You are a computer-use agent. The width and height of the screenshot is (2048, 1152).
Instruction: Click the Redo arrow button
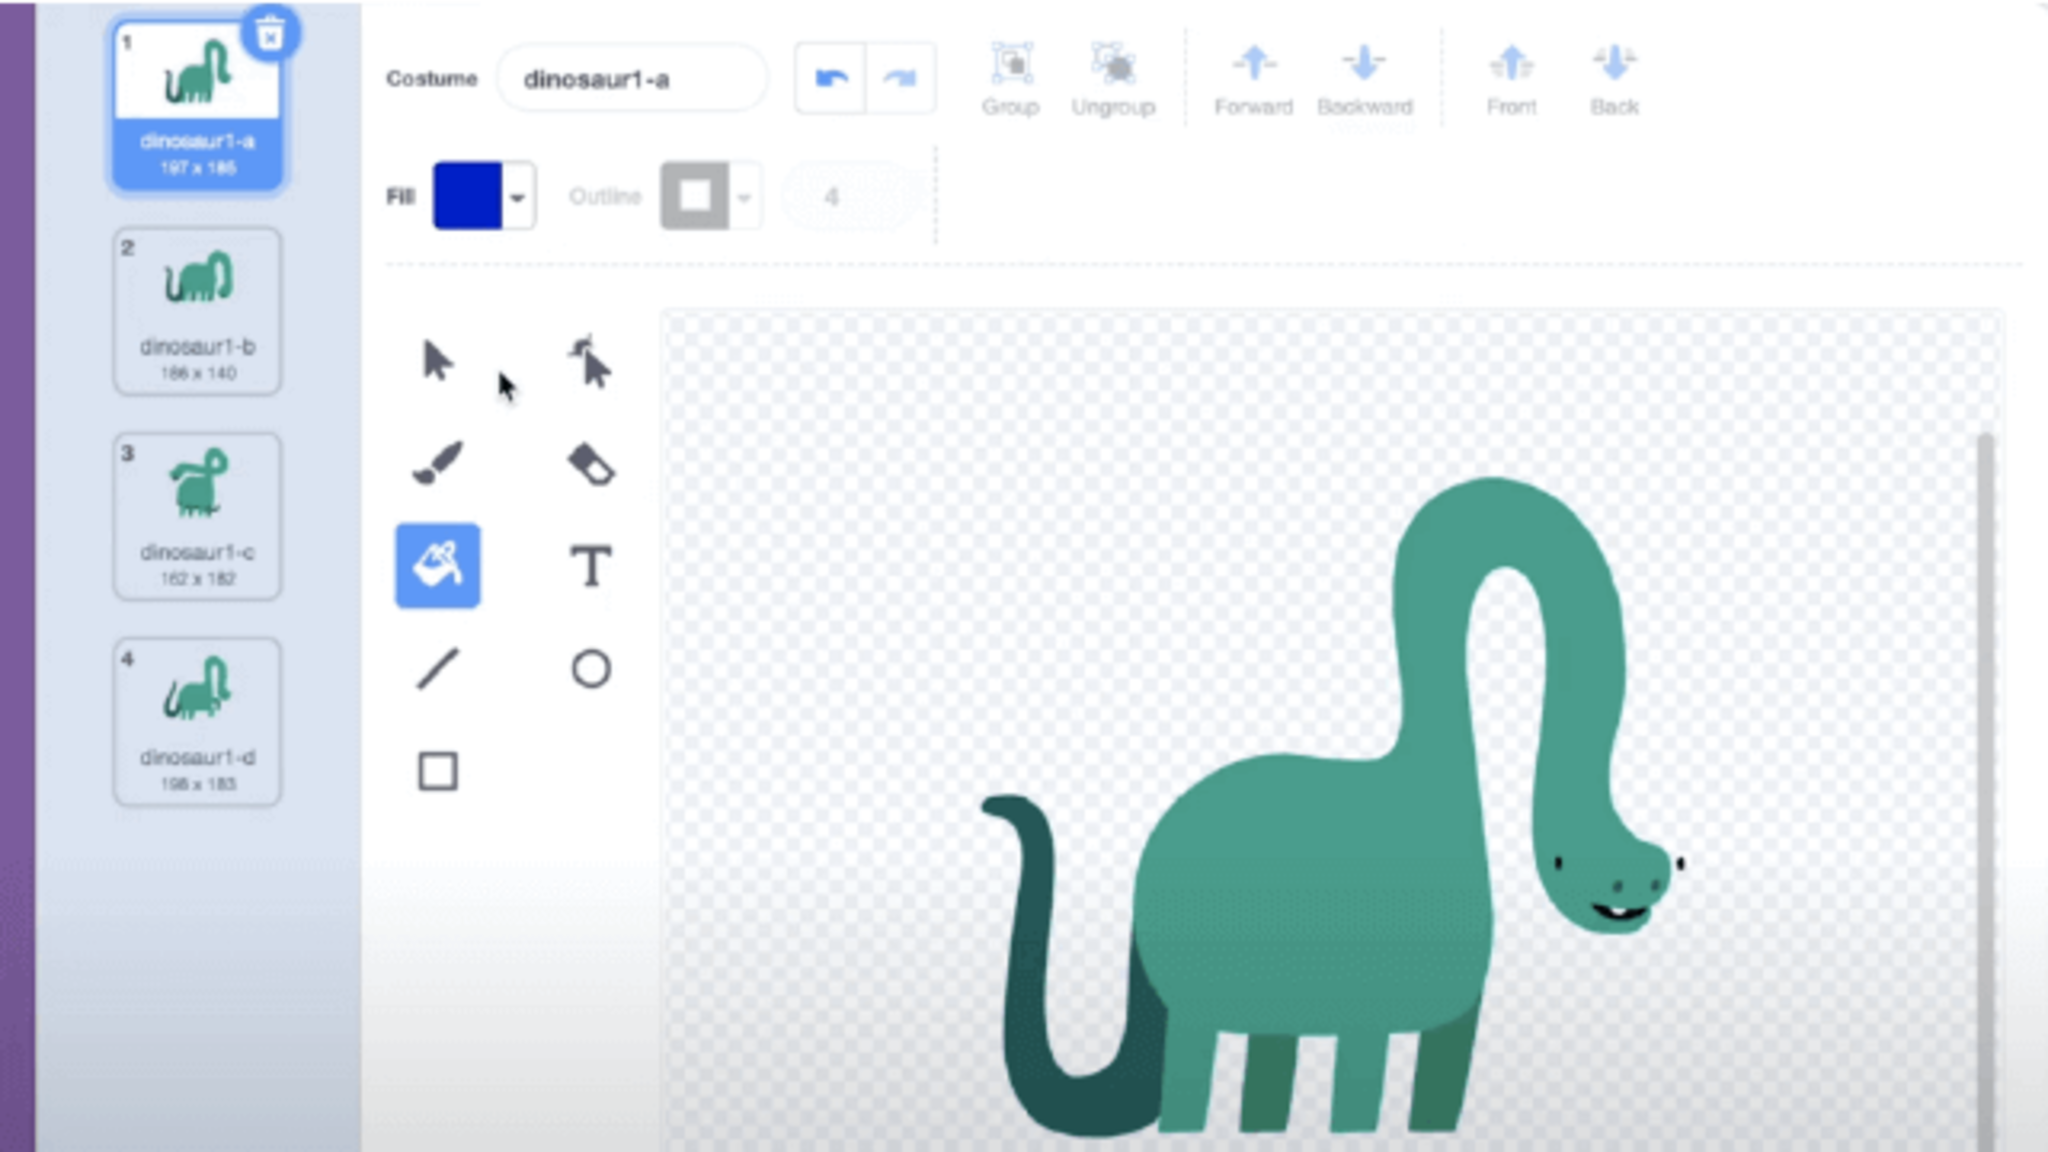click(900, 78)
